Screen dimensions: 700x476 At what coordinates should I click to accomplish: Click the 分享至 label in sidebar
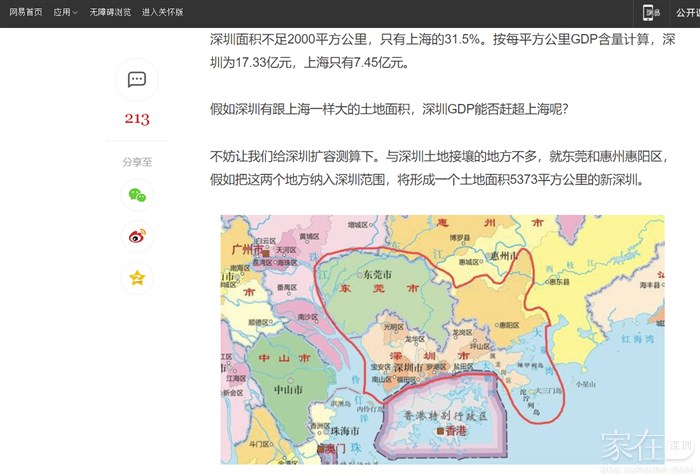point(137,161)
